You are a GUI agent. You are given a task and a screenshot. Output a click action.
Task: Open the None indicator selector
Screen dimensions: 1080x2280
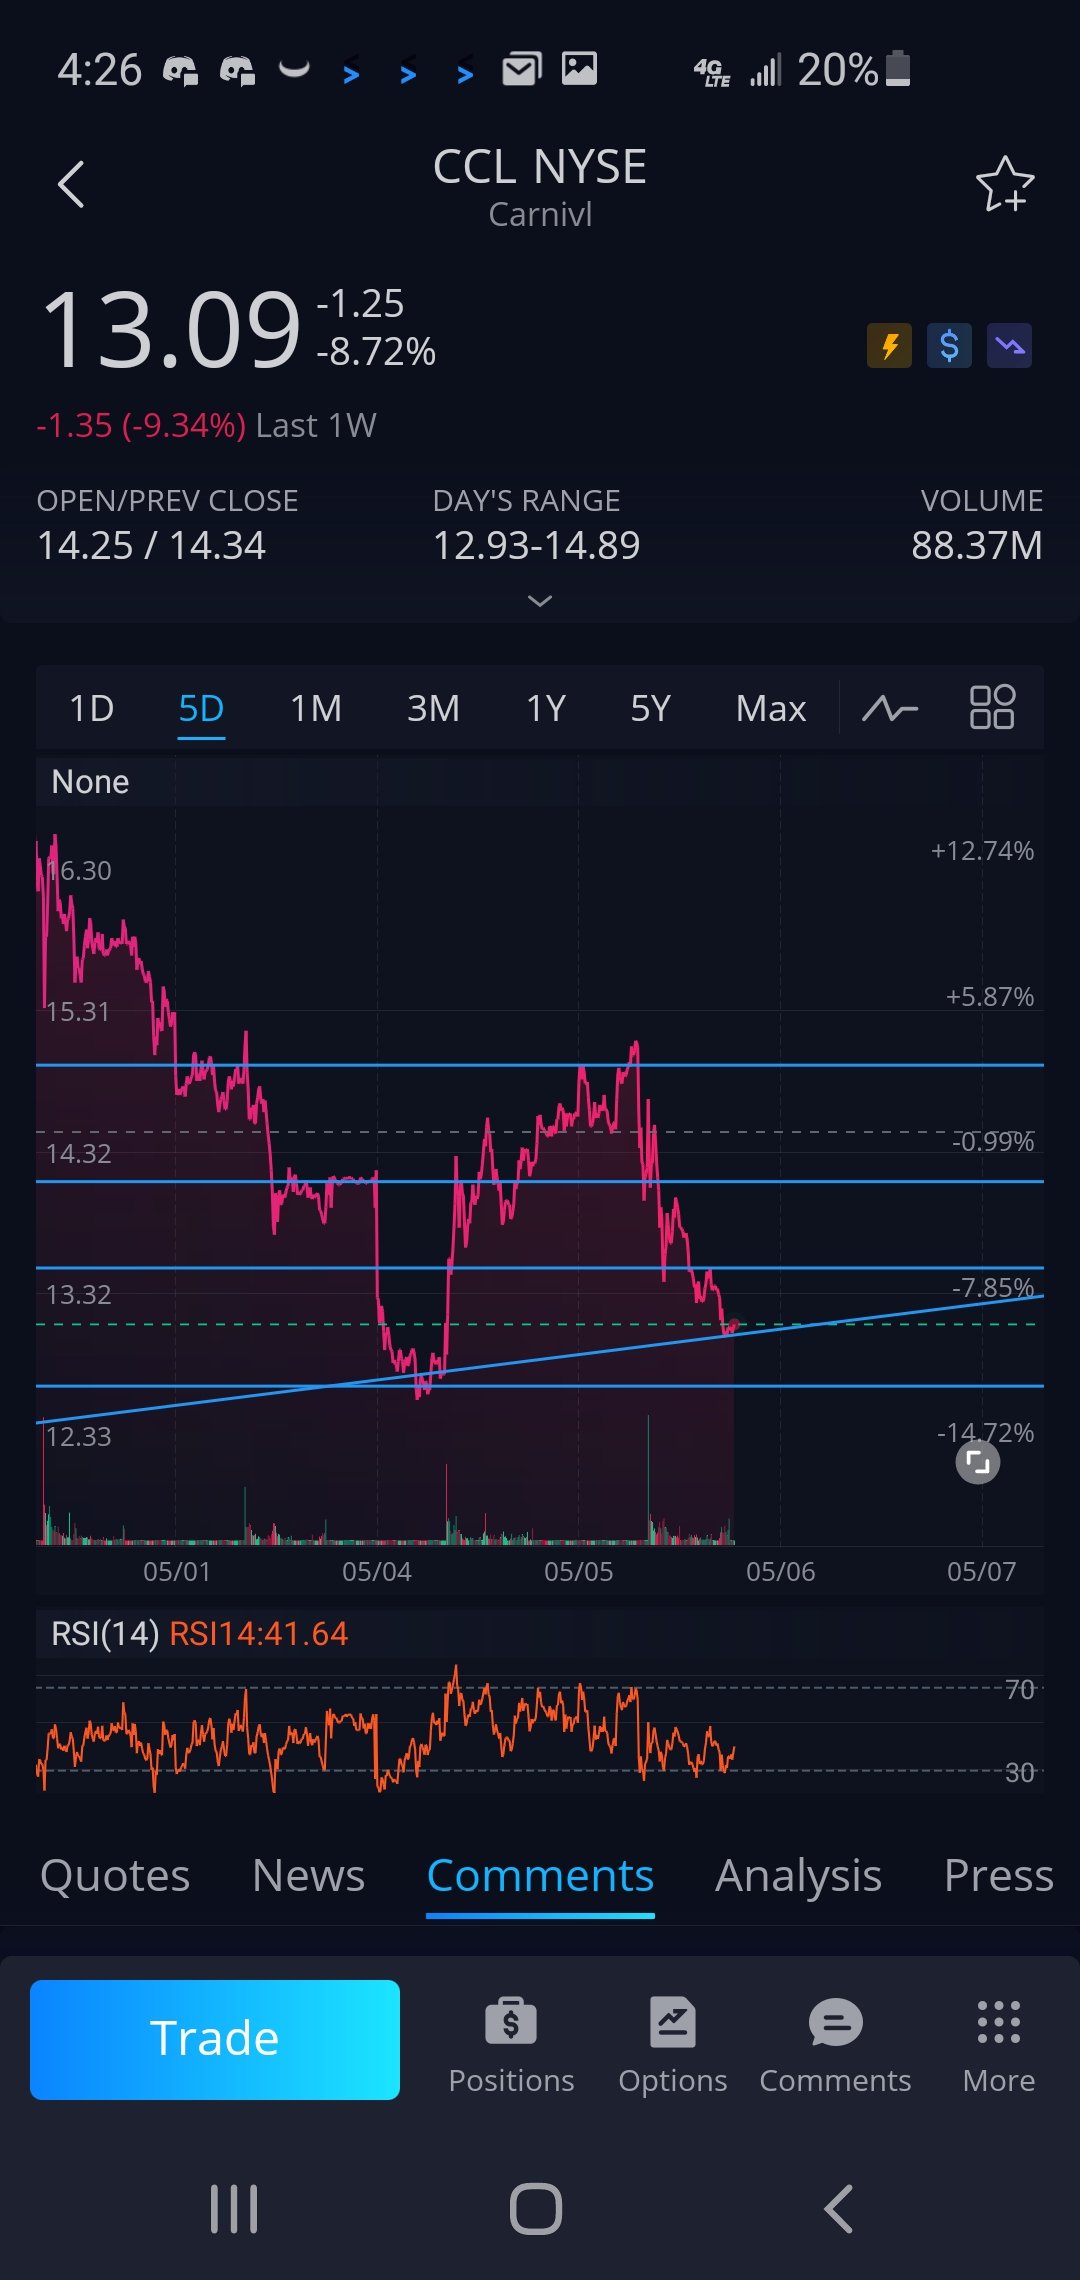[x=90, y=782]
